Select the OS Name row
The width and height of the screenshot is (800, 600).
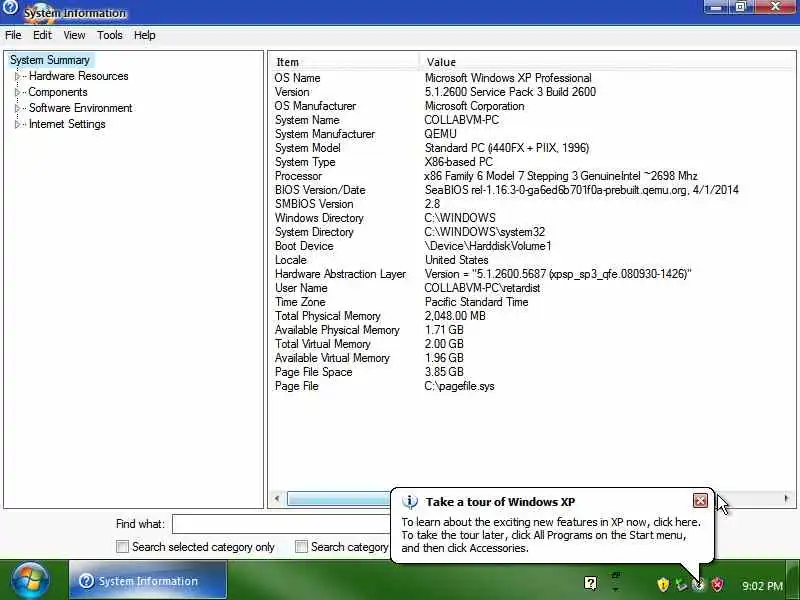(532, 78)
